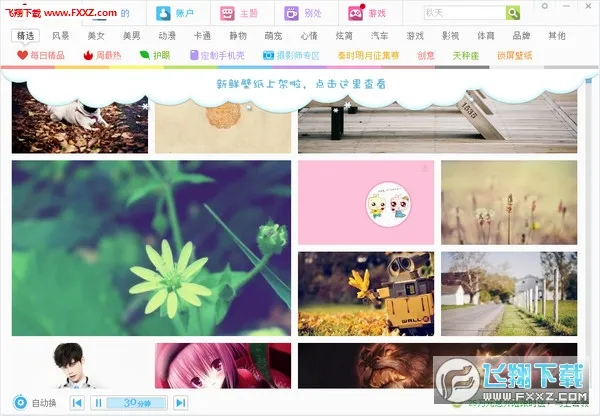Select the 心情 category tab
This screenshot has height=416, width=600.
click(309, 36)
